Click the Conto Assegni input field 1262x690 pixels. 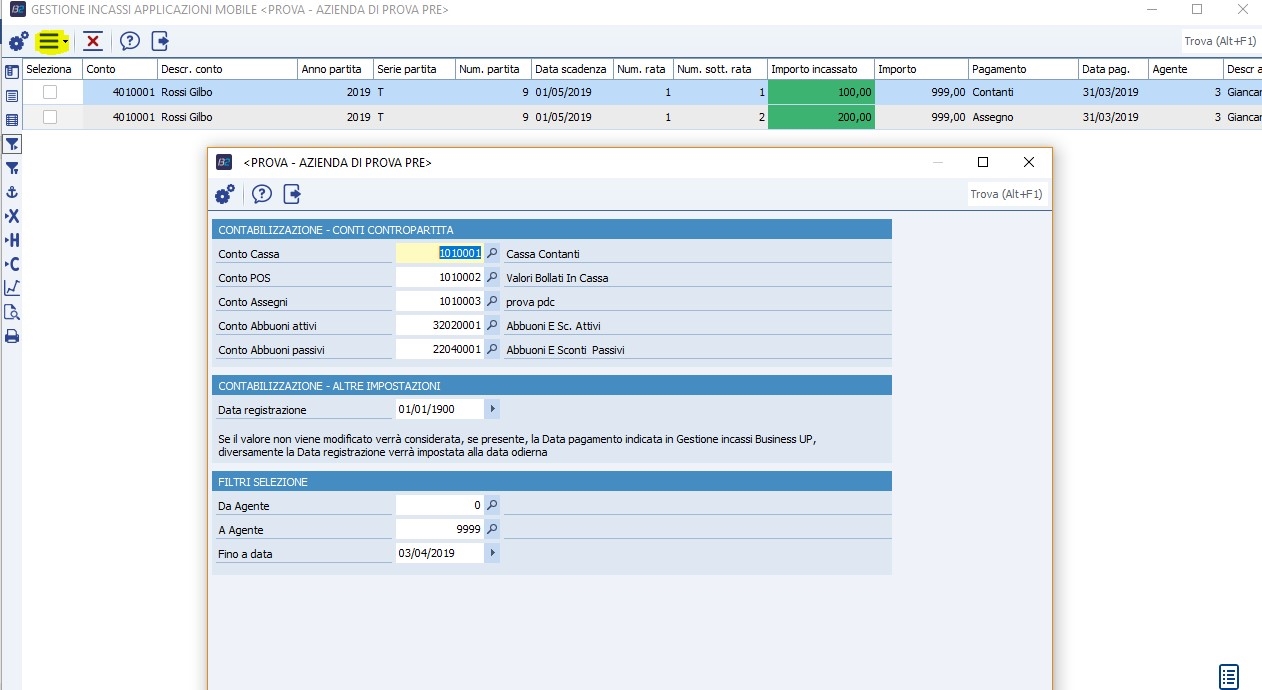click(439, 302)
